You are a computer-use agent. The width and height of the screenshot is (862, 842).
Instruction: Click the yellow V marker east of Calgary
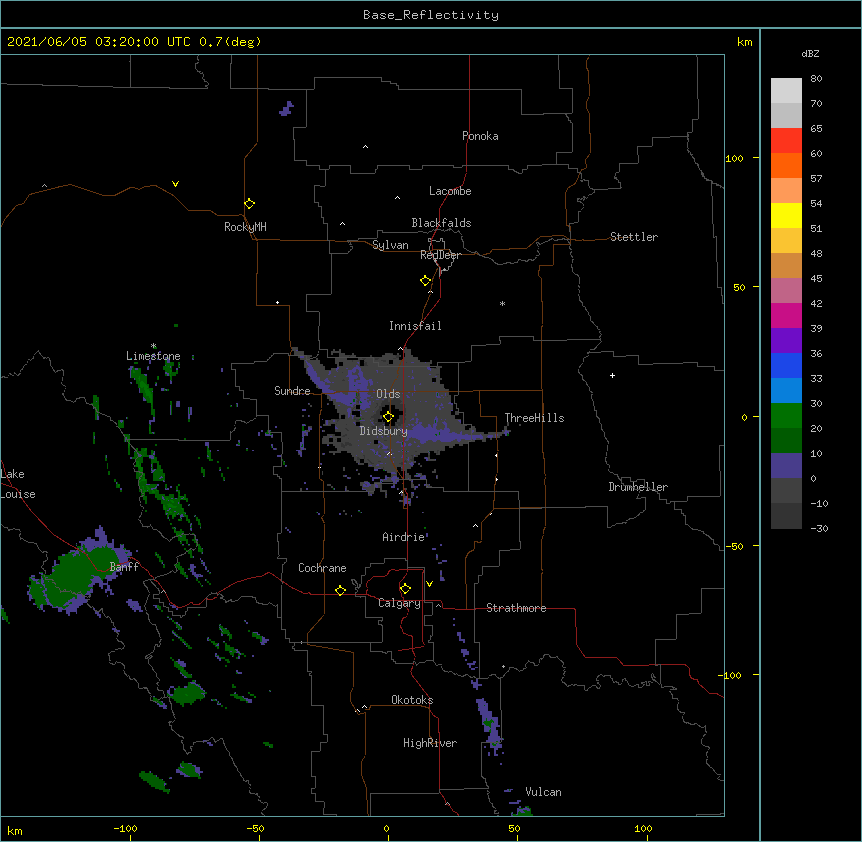429,584
